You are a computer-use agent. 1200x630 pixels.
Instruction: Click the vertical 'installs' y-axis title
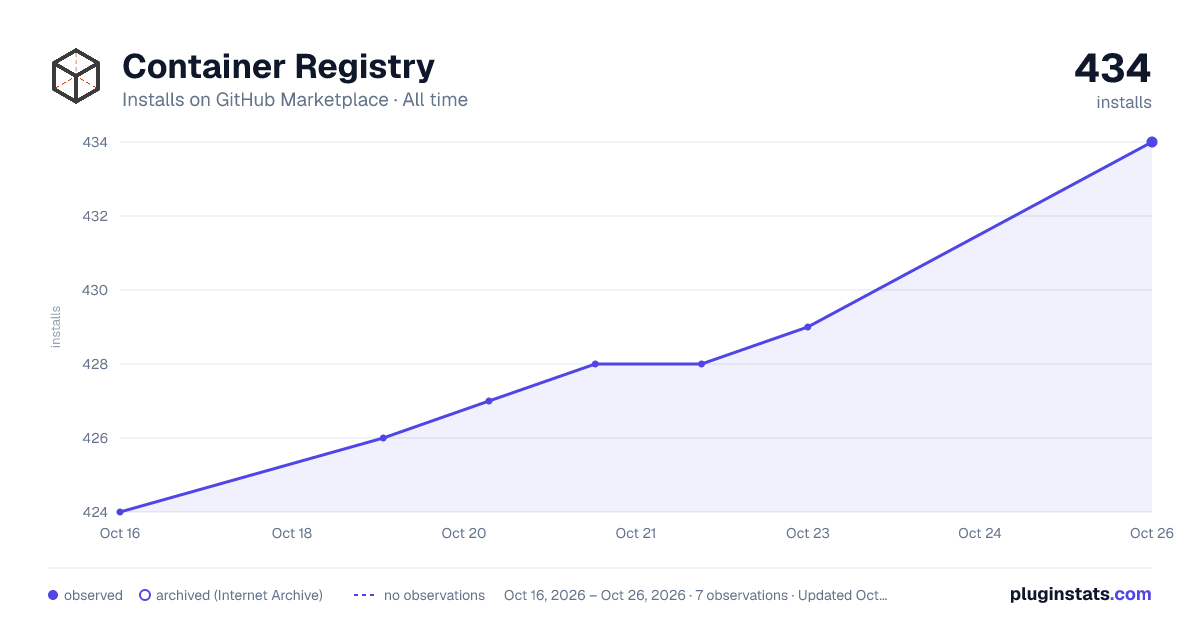[56, 327]
